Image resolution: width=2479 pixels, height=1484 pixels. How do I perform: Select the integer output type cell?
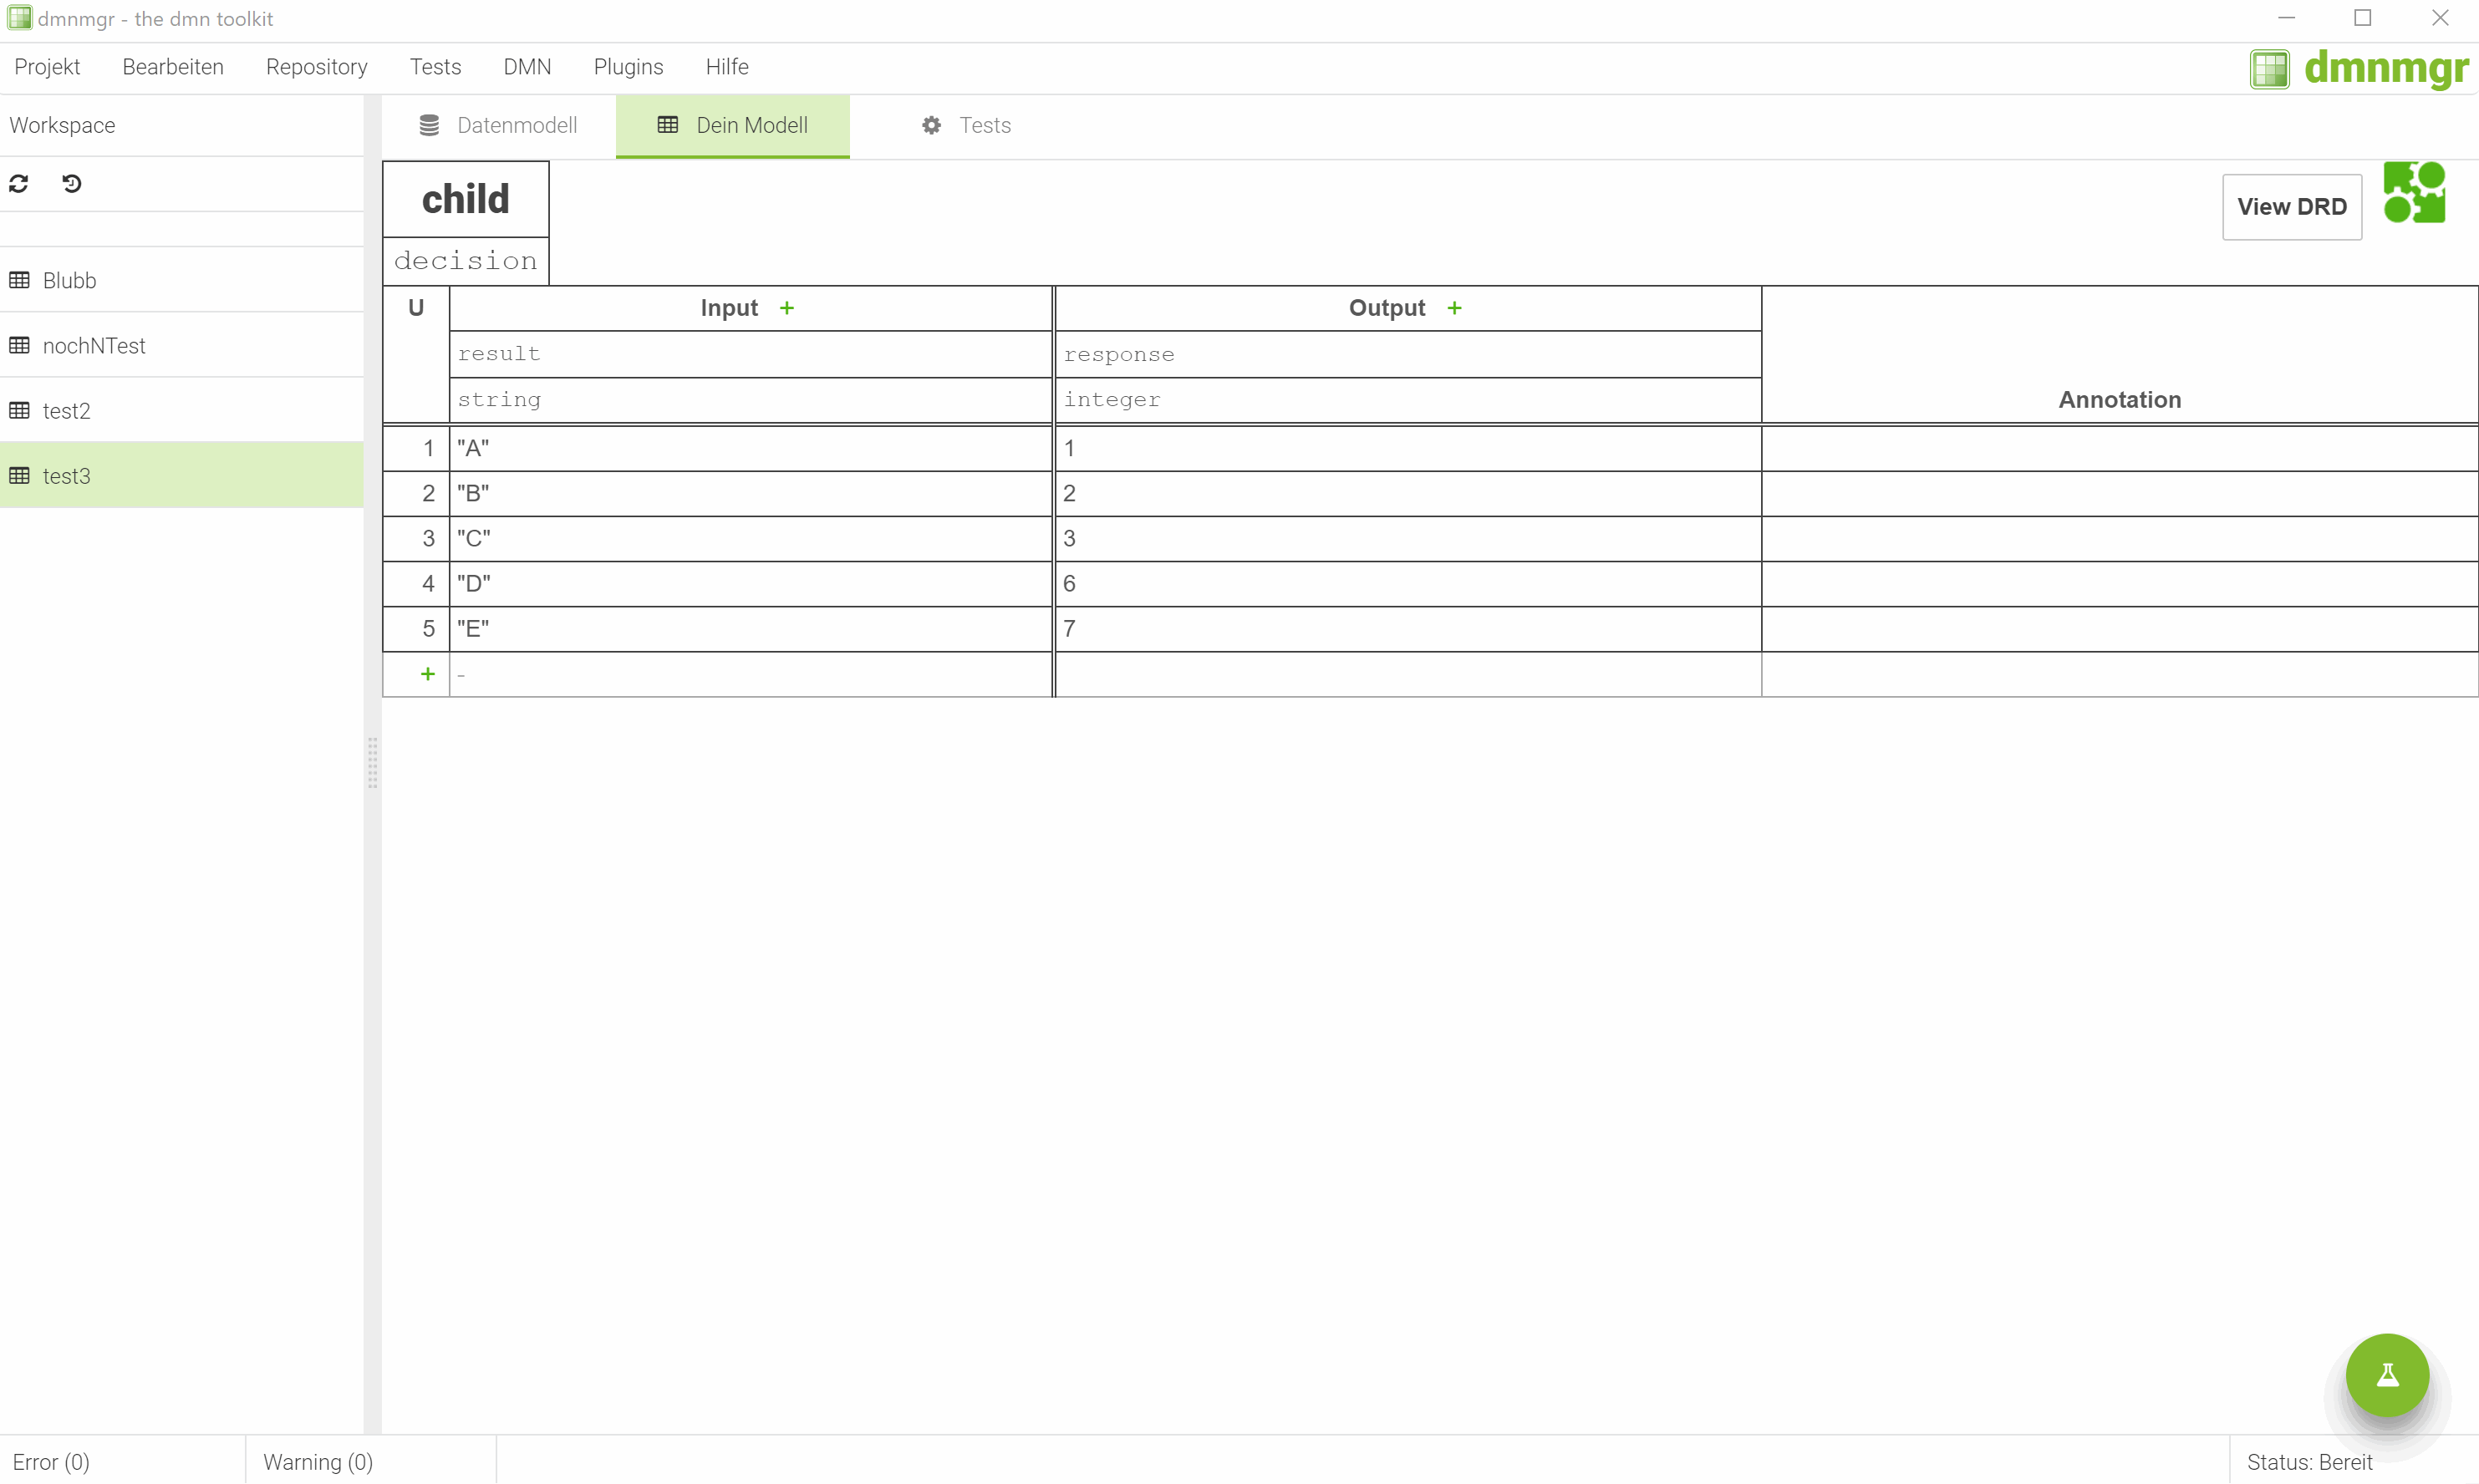(x=1407, y=400)
